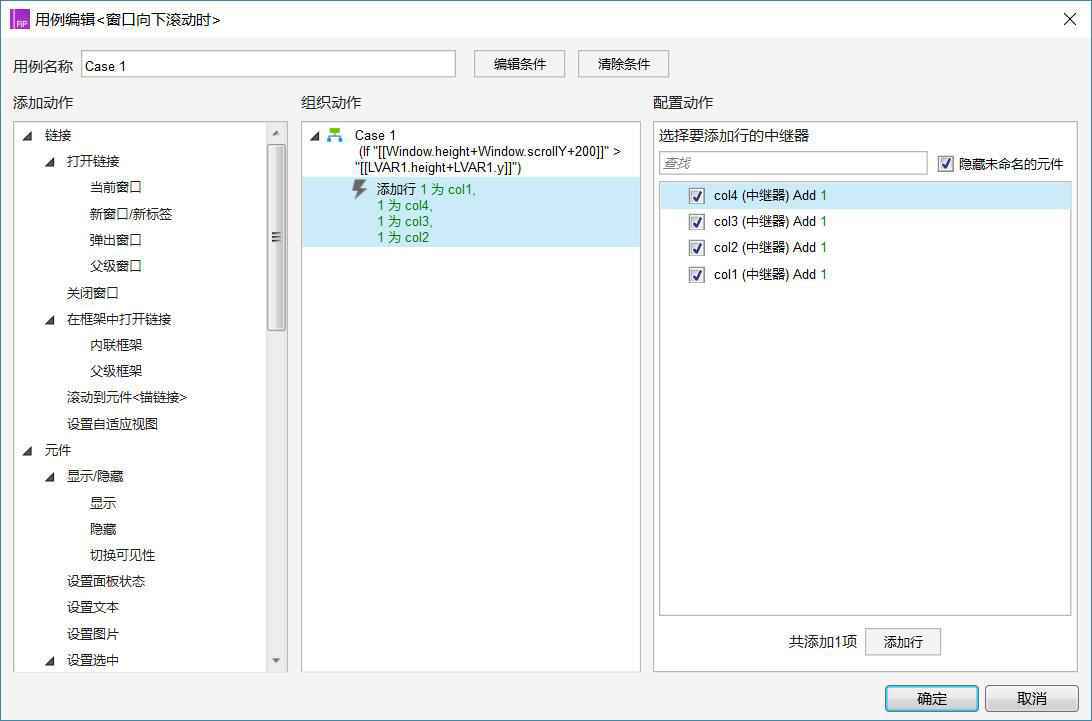
Task: Select the 设置图片 action
Action: pos(93,634)
